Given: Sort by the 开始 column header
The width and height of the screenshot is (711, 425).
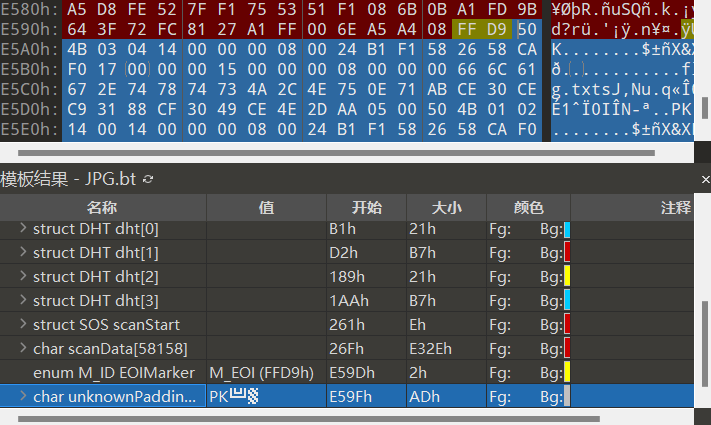Looking at the screenshot, I should tap(366, 208).
